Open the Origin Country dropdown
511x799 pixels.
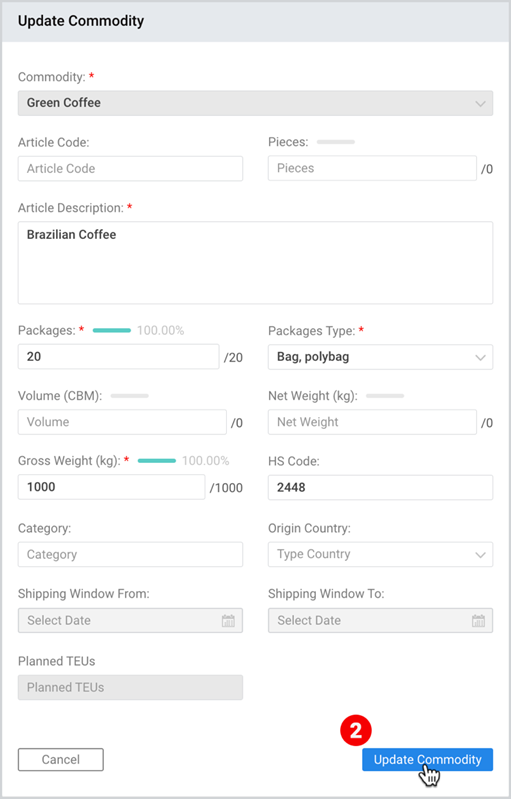(x=380, y=554)
